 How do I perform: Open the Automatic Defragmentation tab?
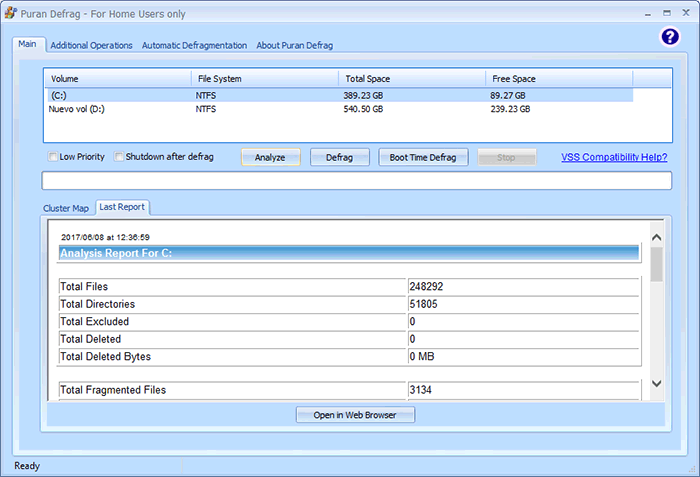[x=194, y=45]
